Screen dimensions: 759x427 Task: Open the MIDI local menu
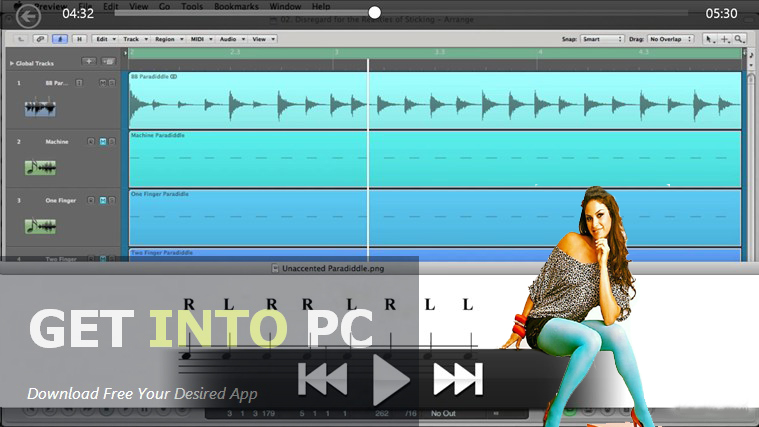[x=201, y=39]
